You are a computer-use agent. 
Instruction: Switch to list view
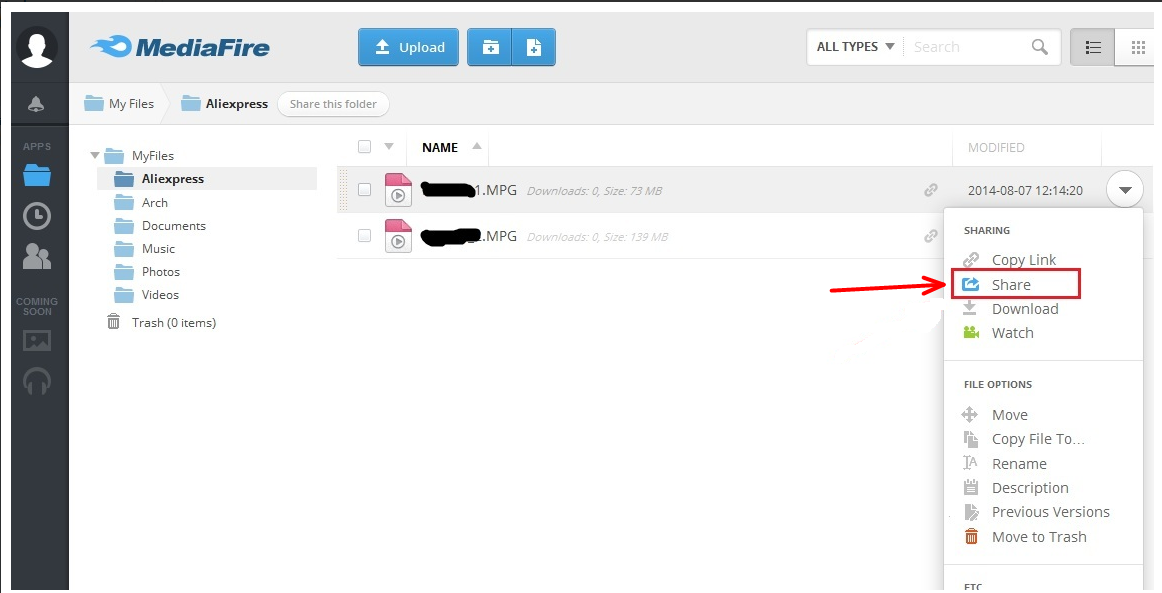point(1092,47)
